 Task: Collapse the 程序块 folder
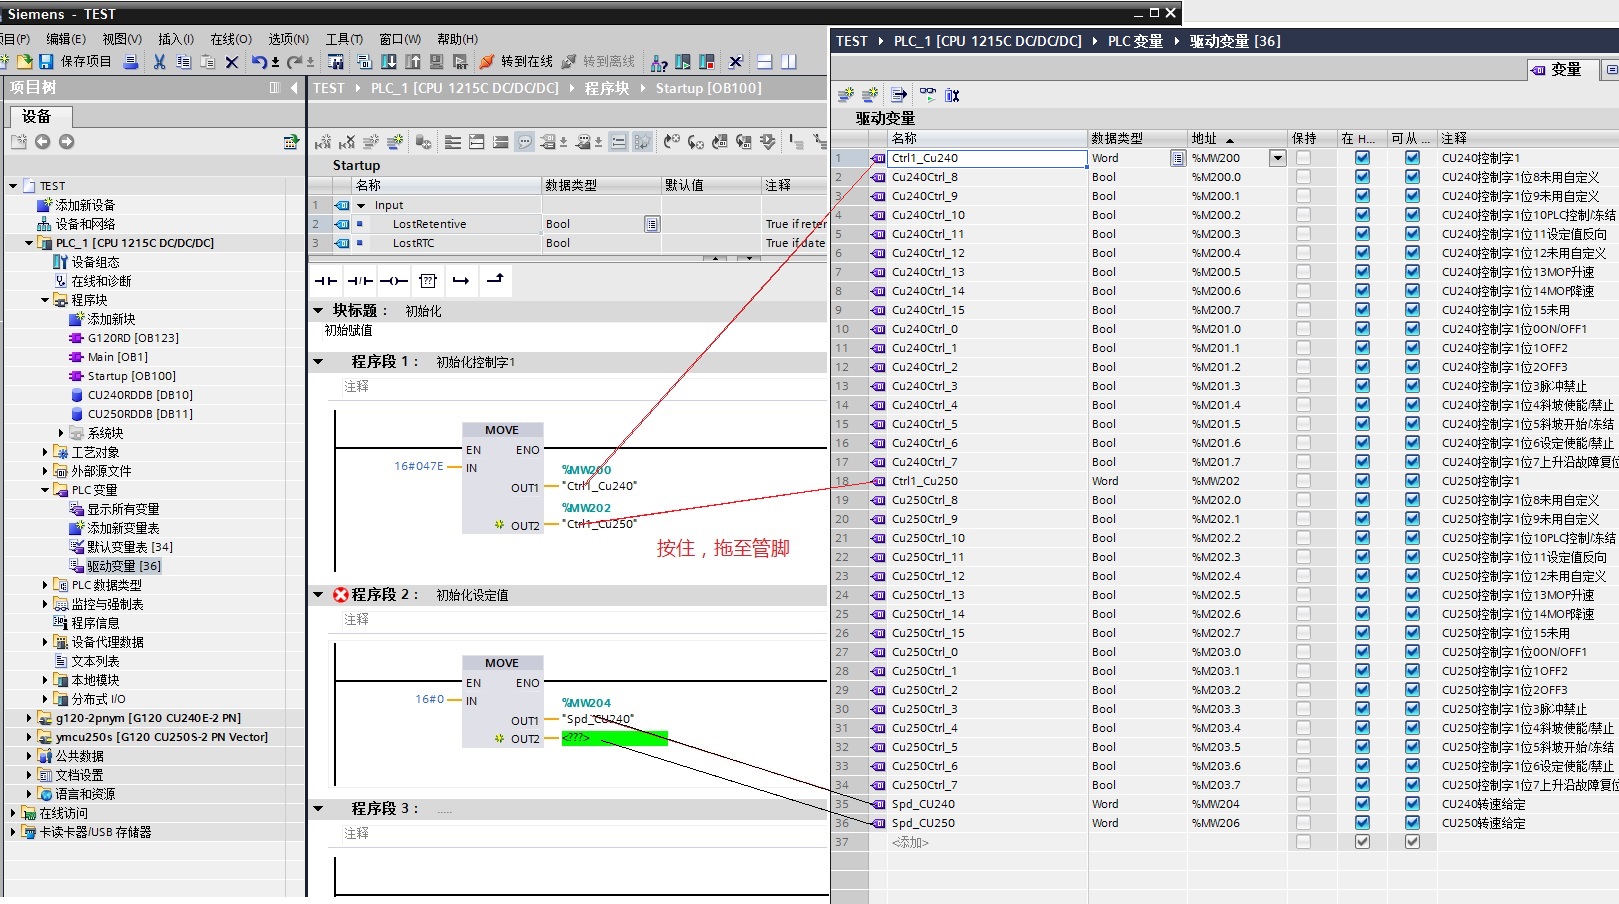(x=45, y=300)
